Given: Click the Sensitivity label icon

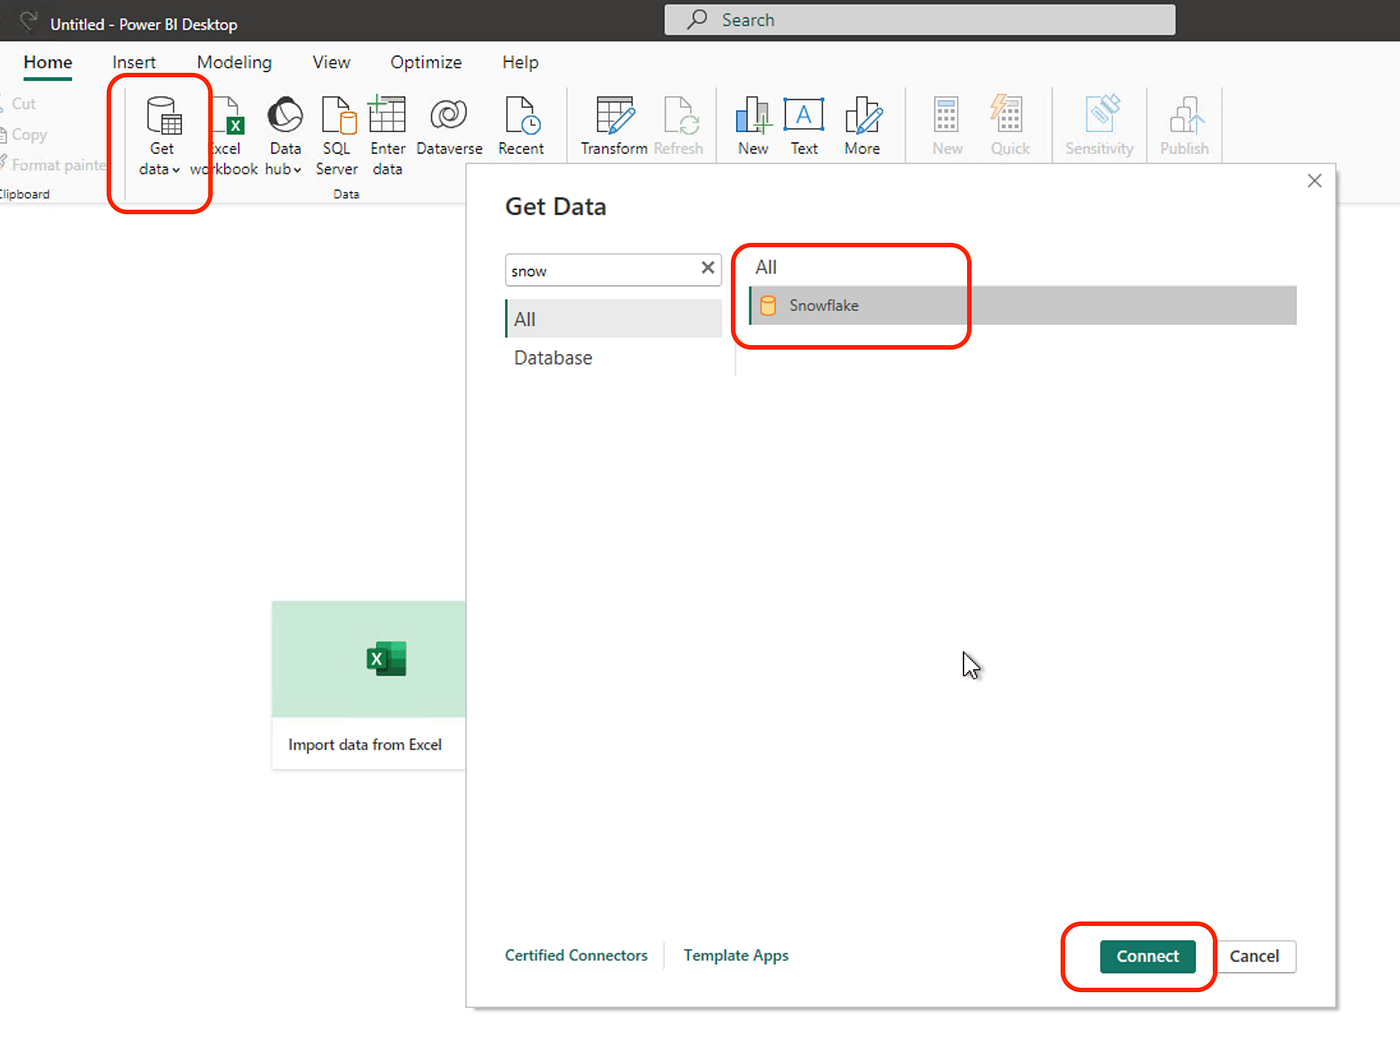Looking at the screenshot, I should 1102,113.
